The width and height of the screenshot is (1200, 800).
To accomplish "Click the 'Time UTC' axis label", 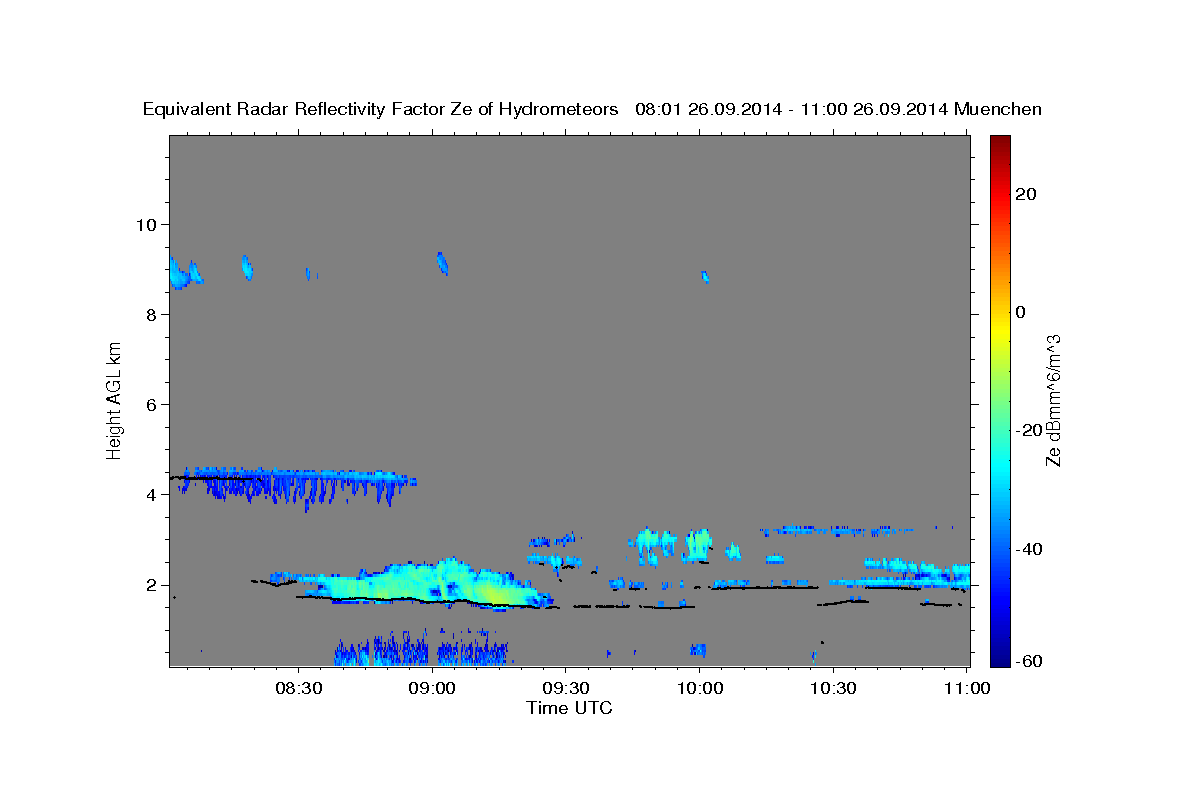I will tap(569, 708).
